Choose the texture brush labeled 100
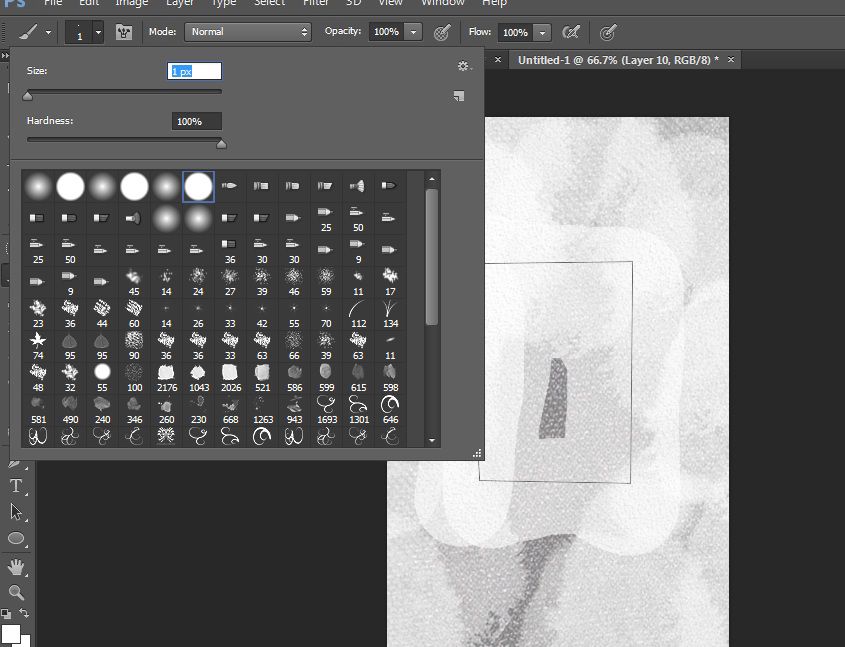Viewport: 845px width, 647px height. 134,378
